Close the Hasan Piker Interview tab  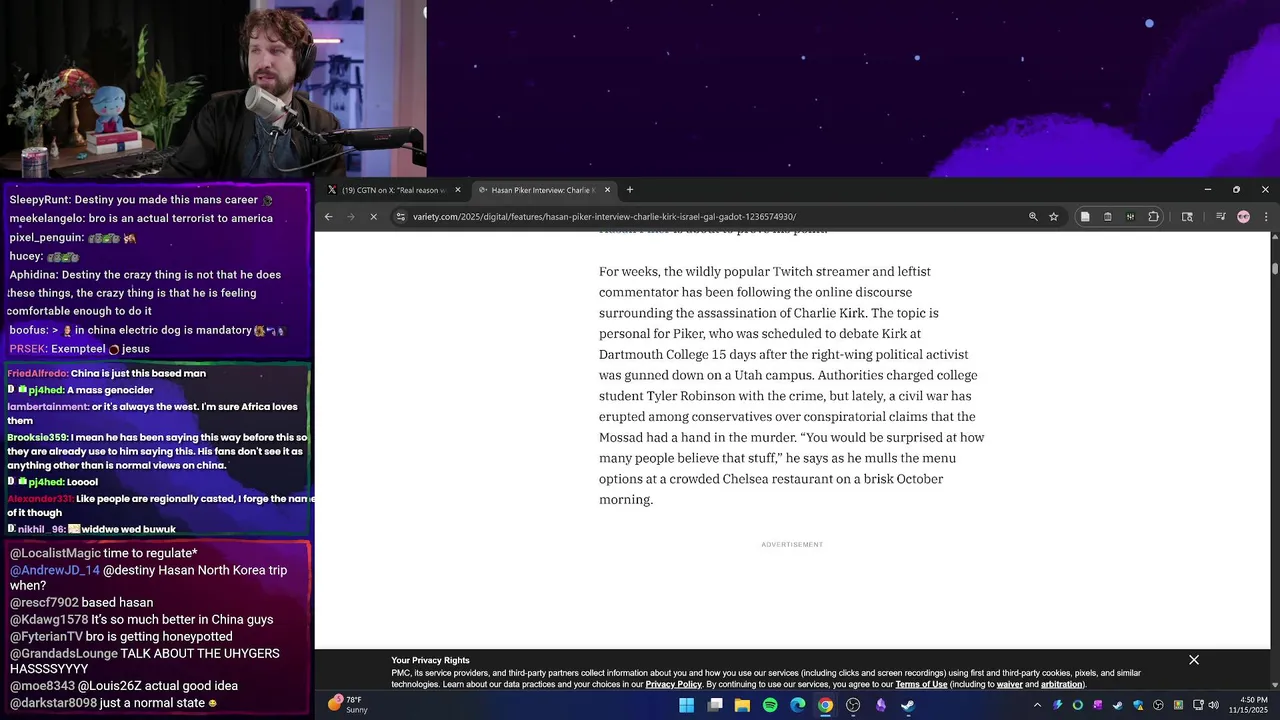[x=607, y=190]
